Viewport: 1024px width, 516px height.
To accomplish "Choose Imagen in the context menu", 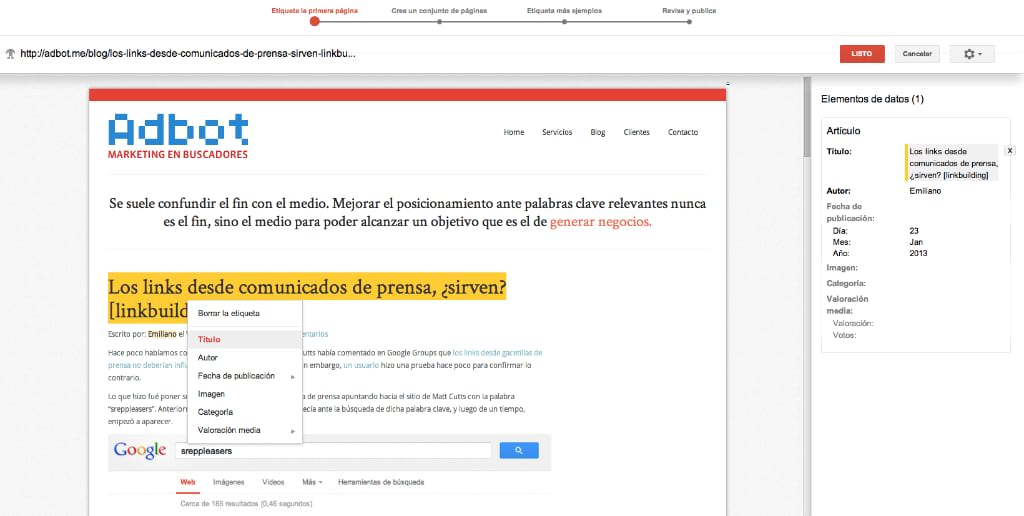I will [211, 394].
